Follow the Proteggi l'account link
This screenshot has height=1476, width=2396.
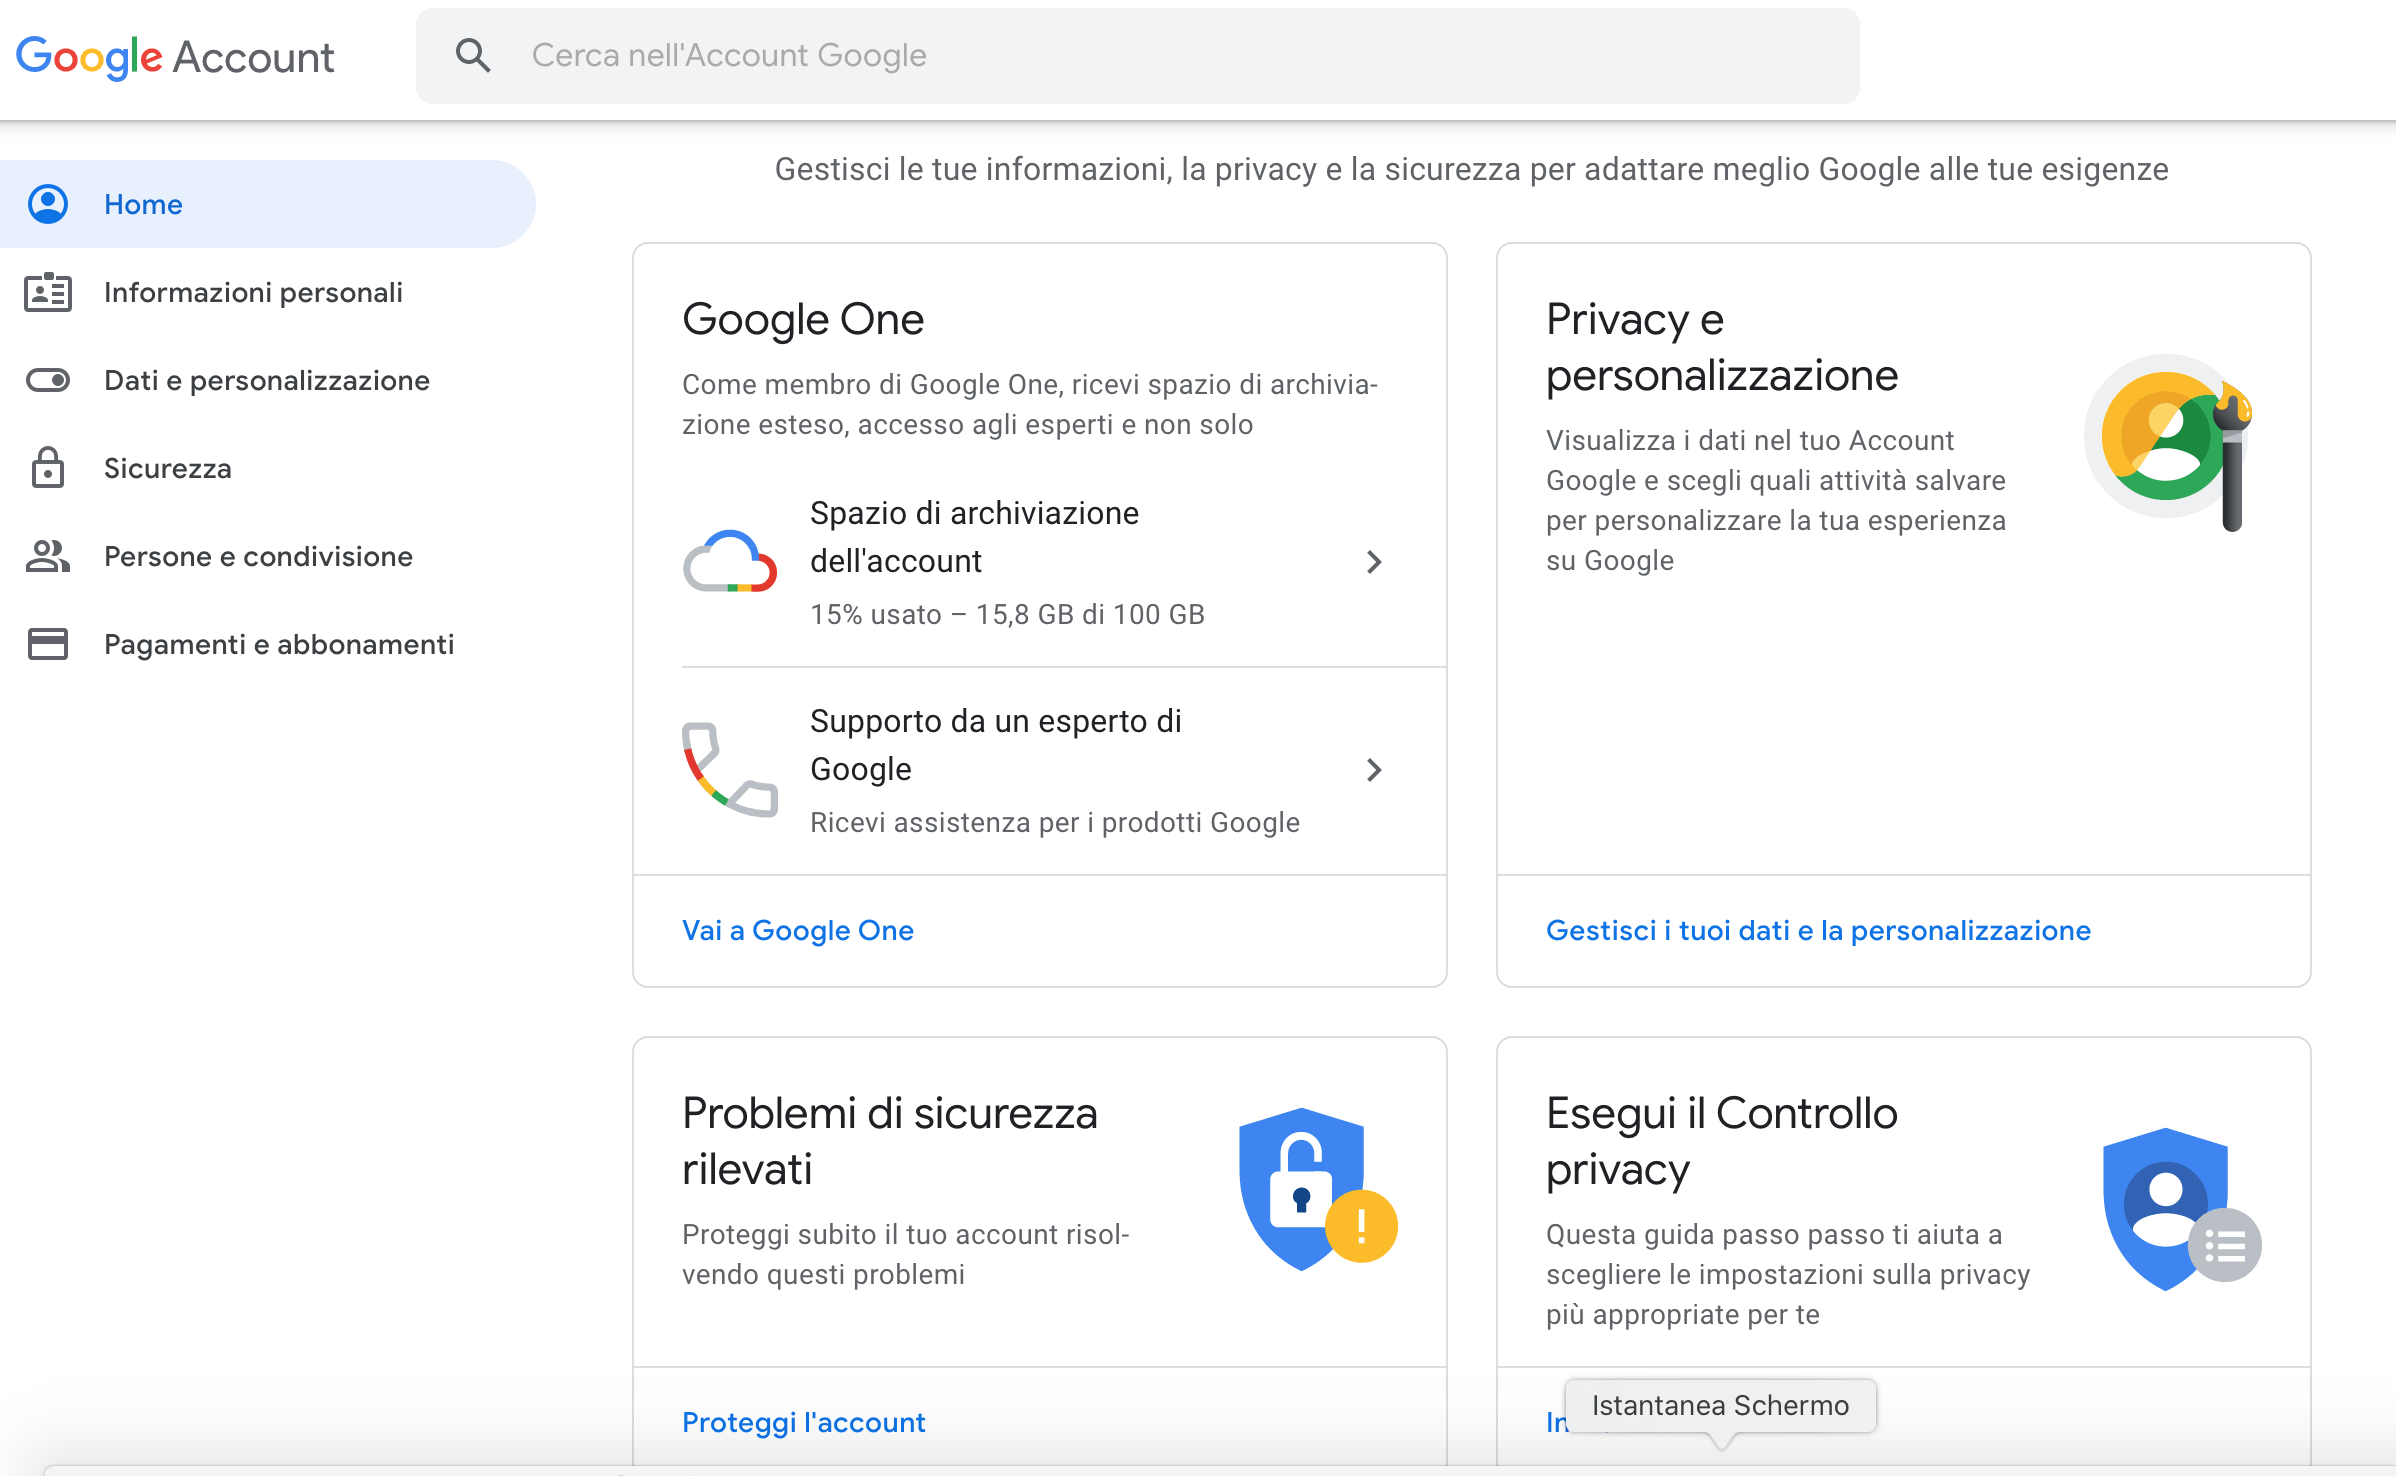[x=804, y=1422]
